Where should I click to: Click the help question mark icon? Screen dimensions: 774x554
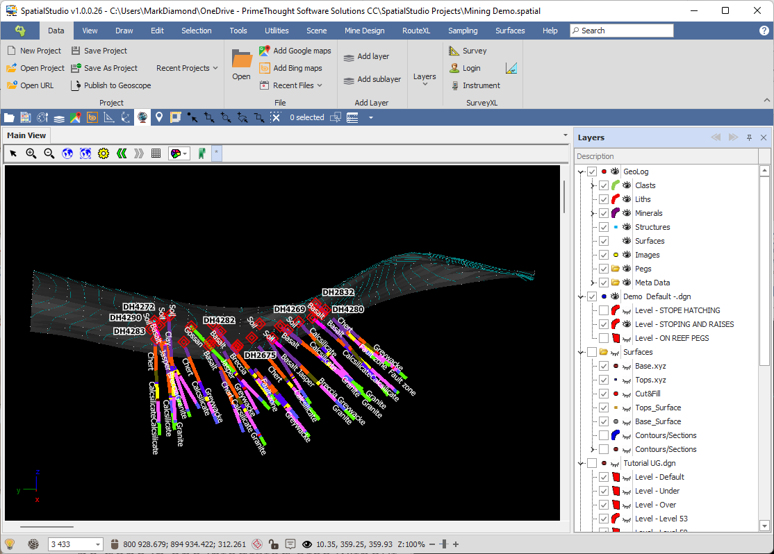(x=764, y=31)
